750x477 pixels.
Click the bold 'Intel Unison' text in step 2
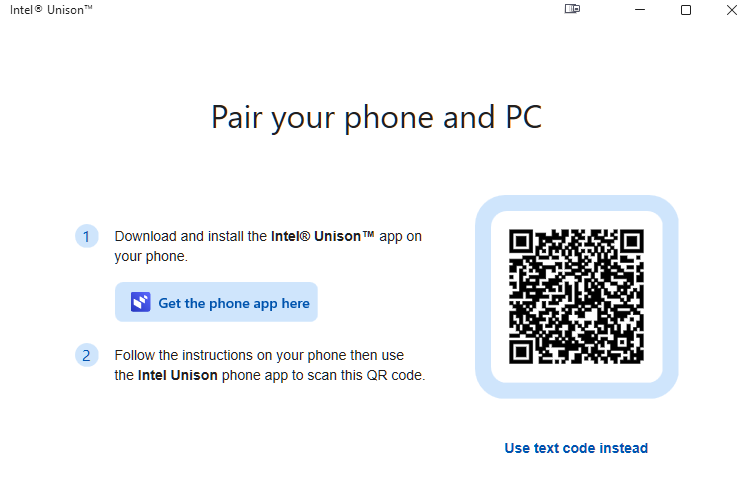(x=177, y=376)
